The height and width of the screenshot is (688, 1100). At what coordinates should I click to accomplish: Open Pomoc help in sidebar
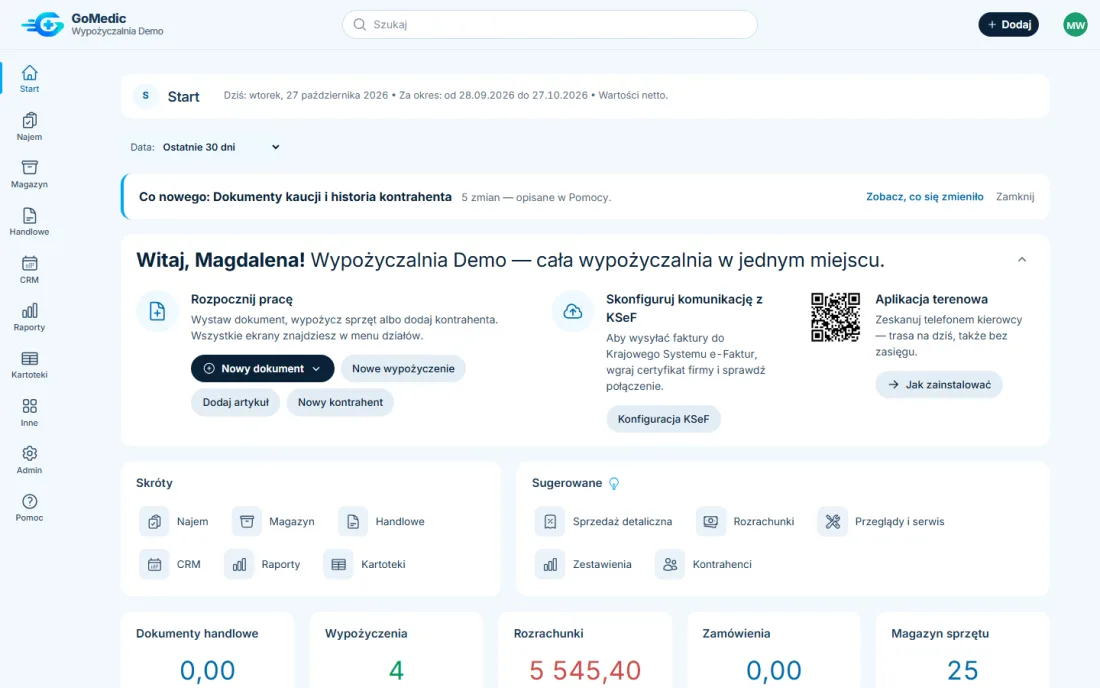[29, 508]
